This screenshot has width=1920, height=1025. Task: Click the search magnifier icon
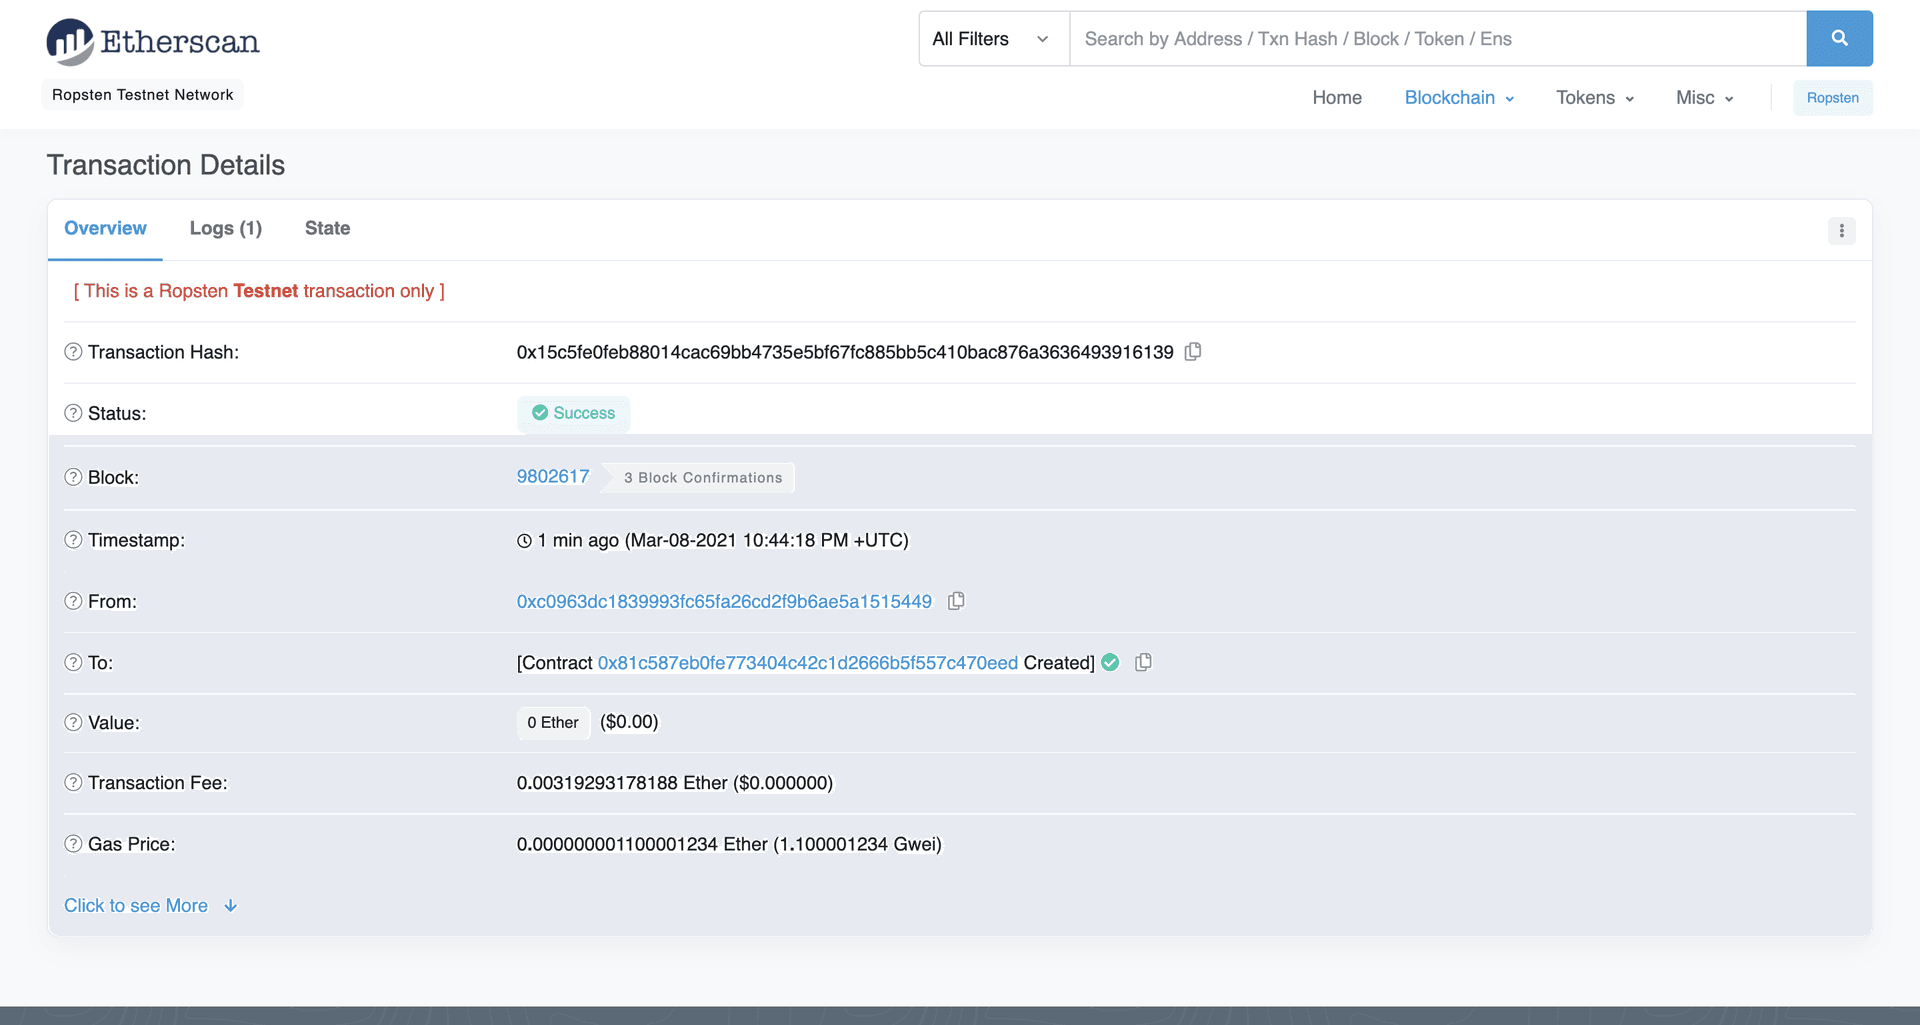[x=1839, y=38]
